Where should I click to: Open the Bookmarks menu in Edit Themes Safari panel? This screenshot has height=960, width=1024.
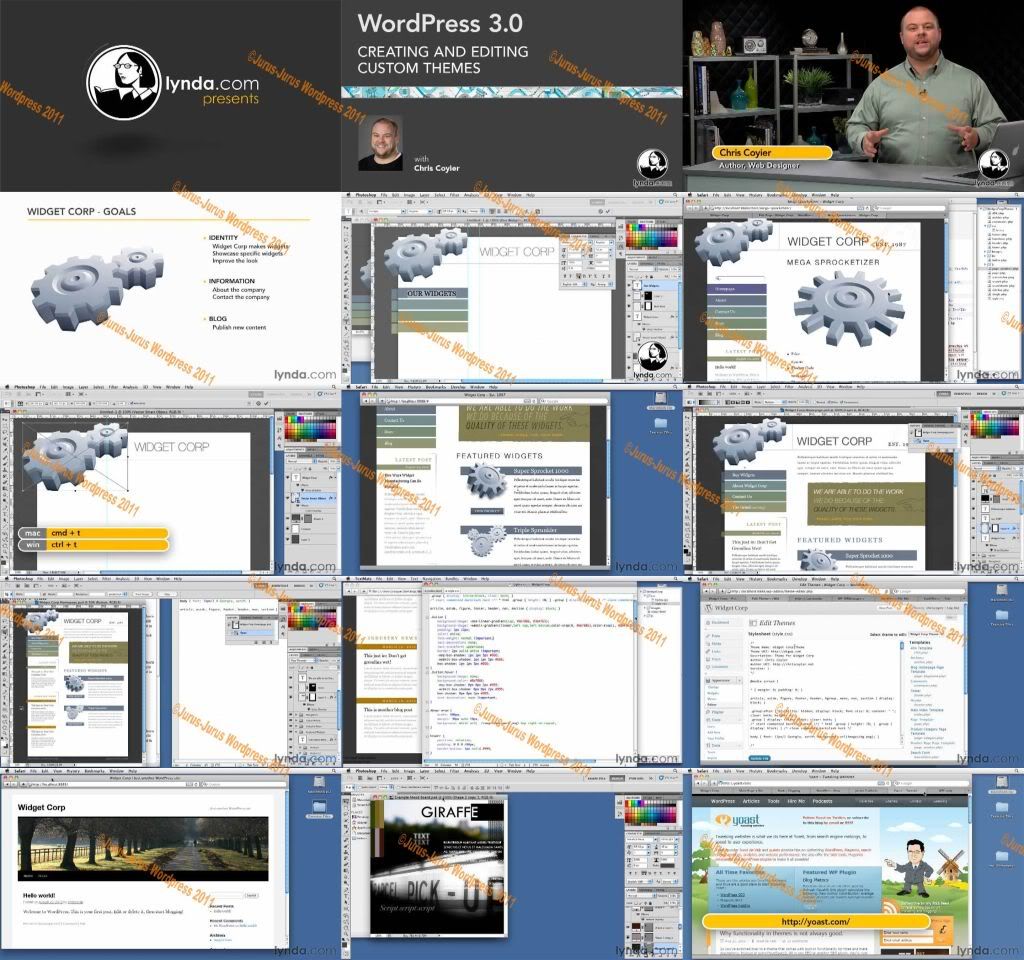pyautogui.click(x=776, y=579)
